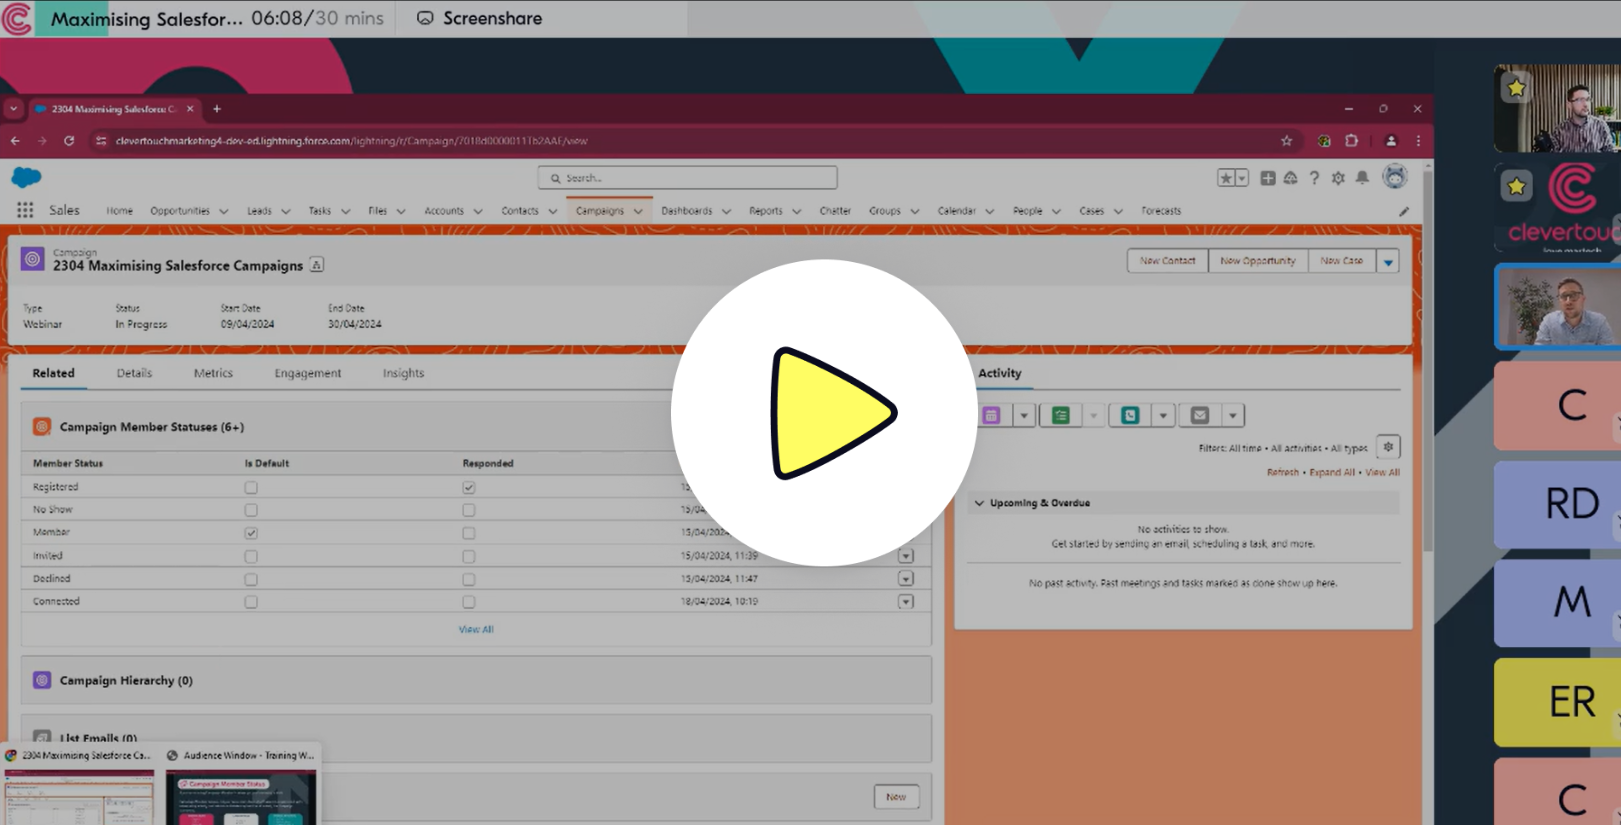Open the Setup gear icon
The width and height of the screenshot is (1621, 825).
pyautogui.click(x=1338, y=178)
